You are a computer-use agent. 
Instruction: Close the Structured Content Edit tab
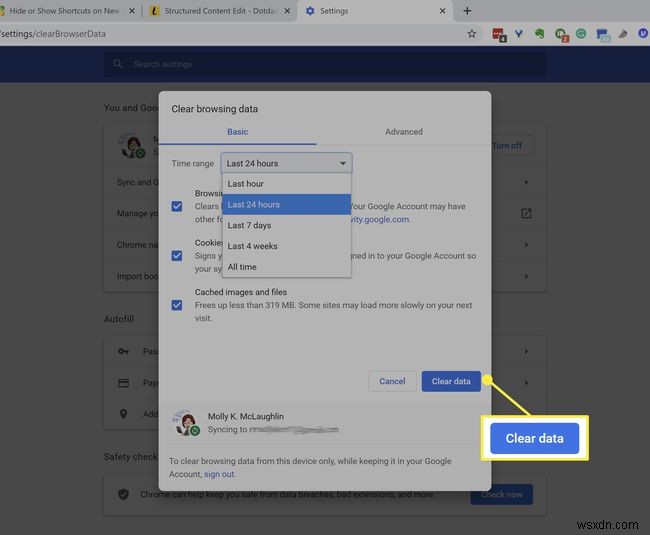click(x=287, y=11)
